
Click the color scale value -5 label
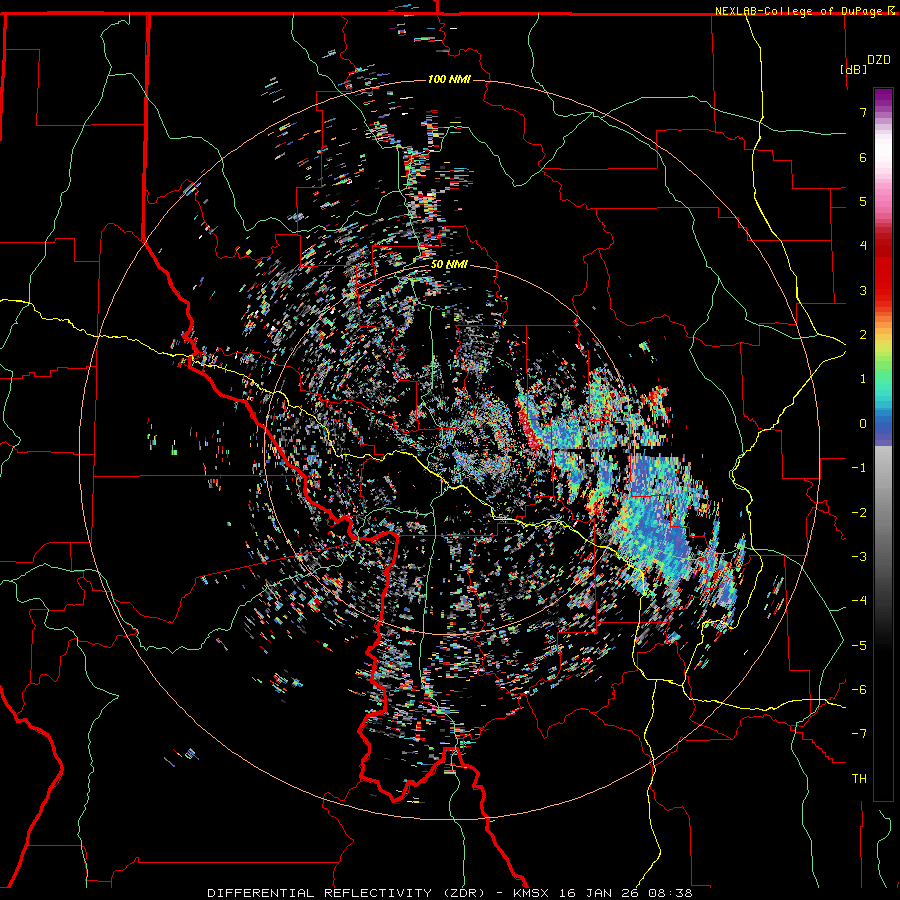pos(859,646)
